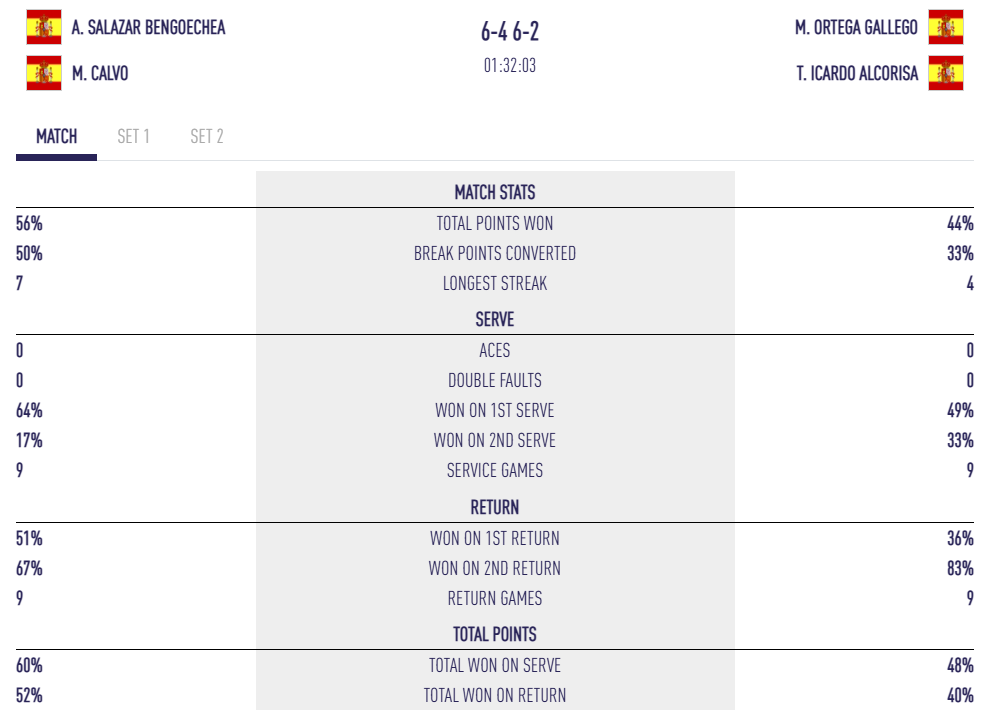Switch to the MATCH tab
The width and height of the screenshot is (991, 727).
point(56,137)
